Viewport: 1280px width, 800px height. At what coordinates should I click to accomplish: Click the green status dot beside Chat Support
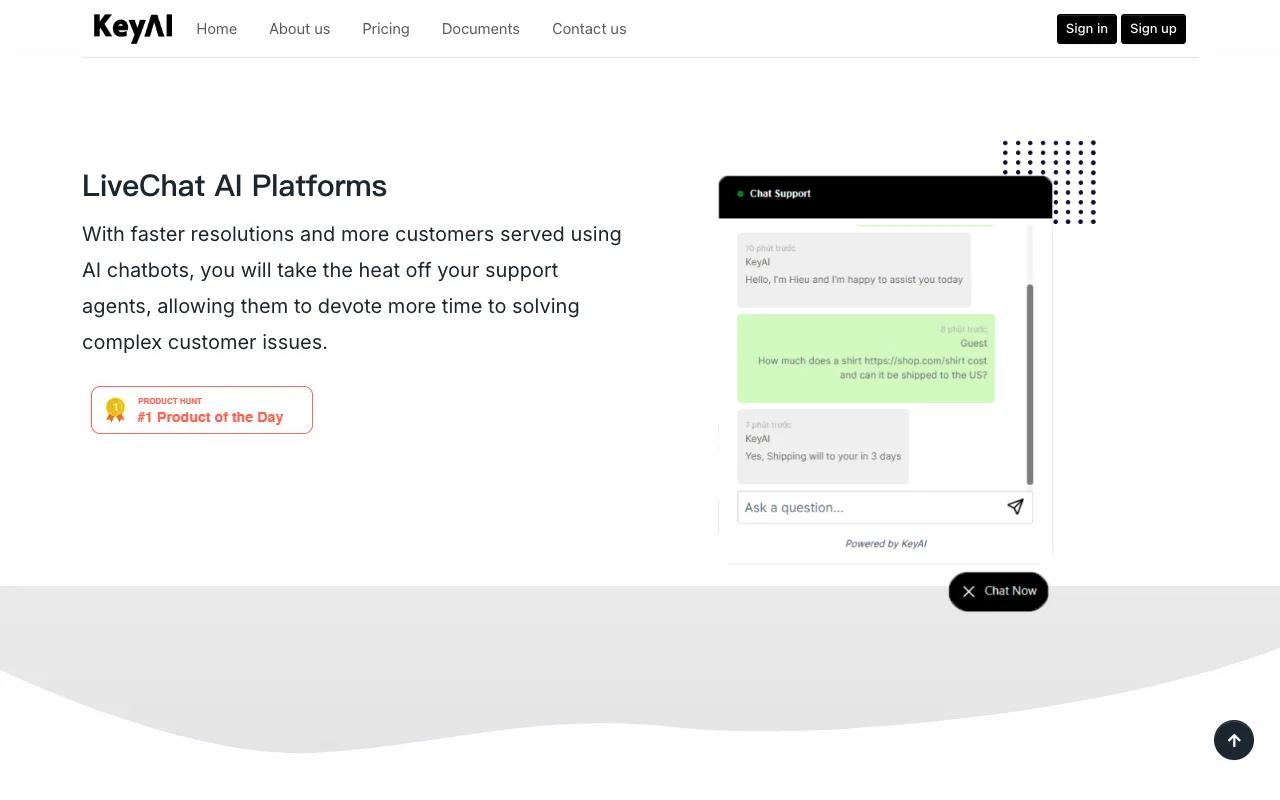(740, 194)
